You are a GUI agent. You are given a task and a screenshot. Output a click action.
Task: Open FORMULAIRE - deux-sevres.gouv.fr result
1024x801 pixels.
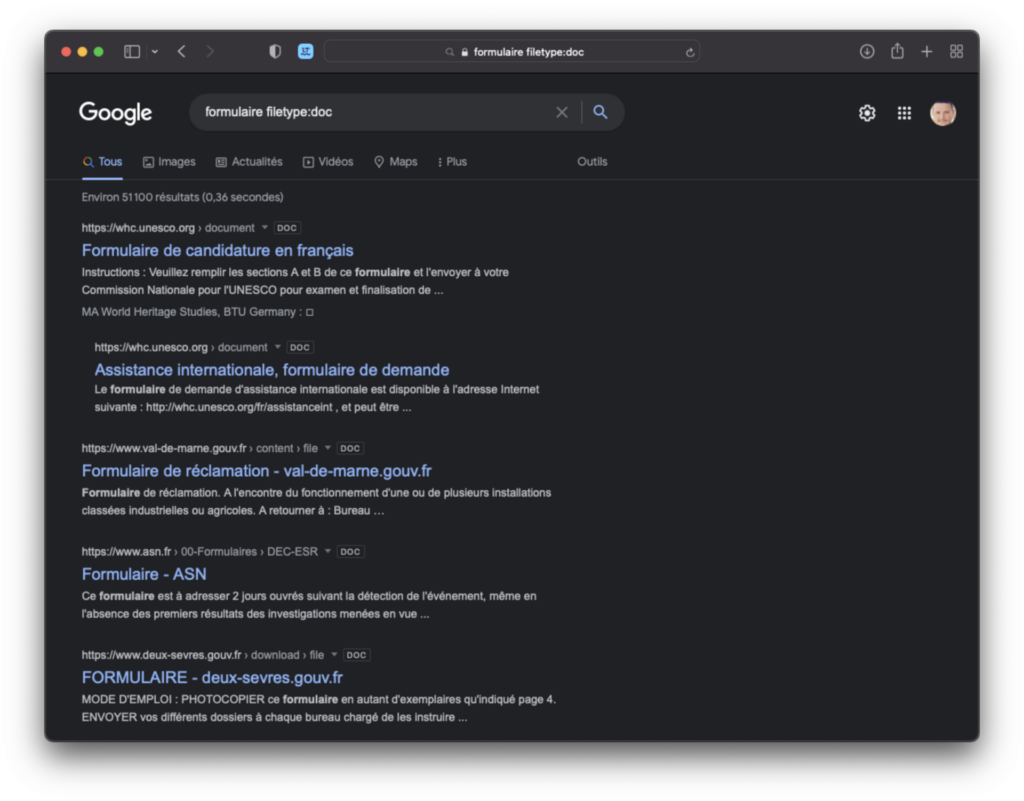coord(212,677)
